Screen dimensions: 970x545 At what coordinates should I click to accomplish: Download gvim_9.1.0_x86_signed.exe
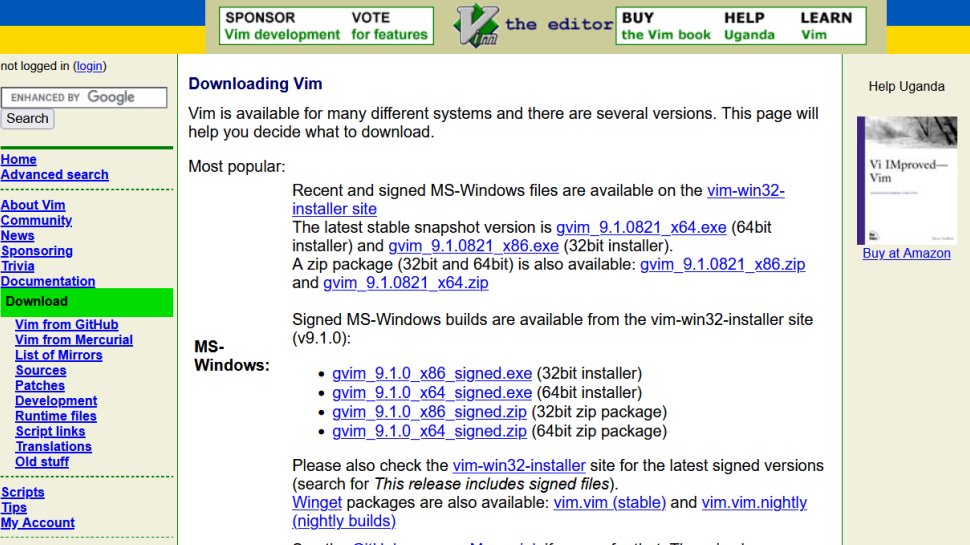[432, 374]
